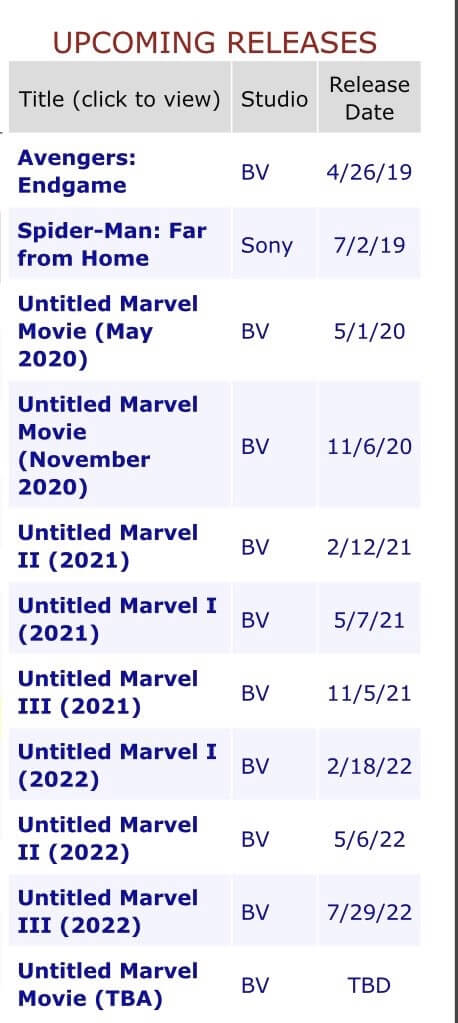Click the Release Date column header
The height and width of the screenshot is (1023, 458).
pyautogui.click(x=369, y=98)
